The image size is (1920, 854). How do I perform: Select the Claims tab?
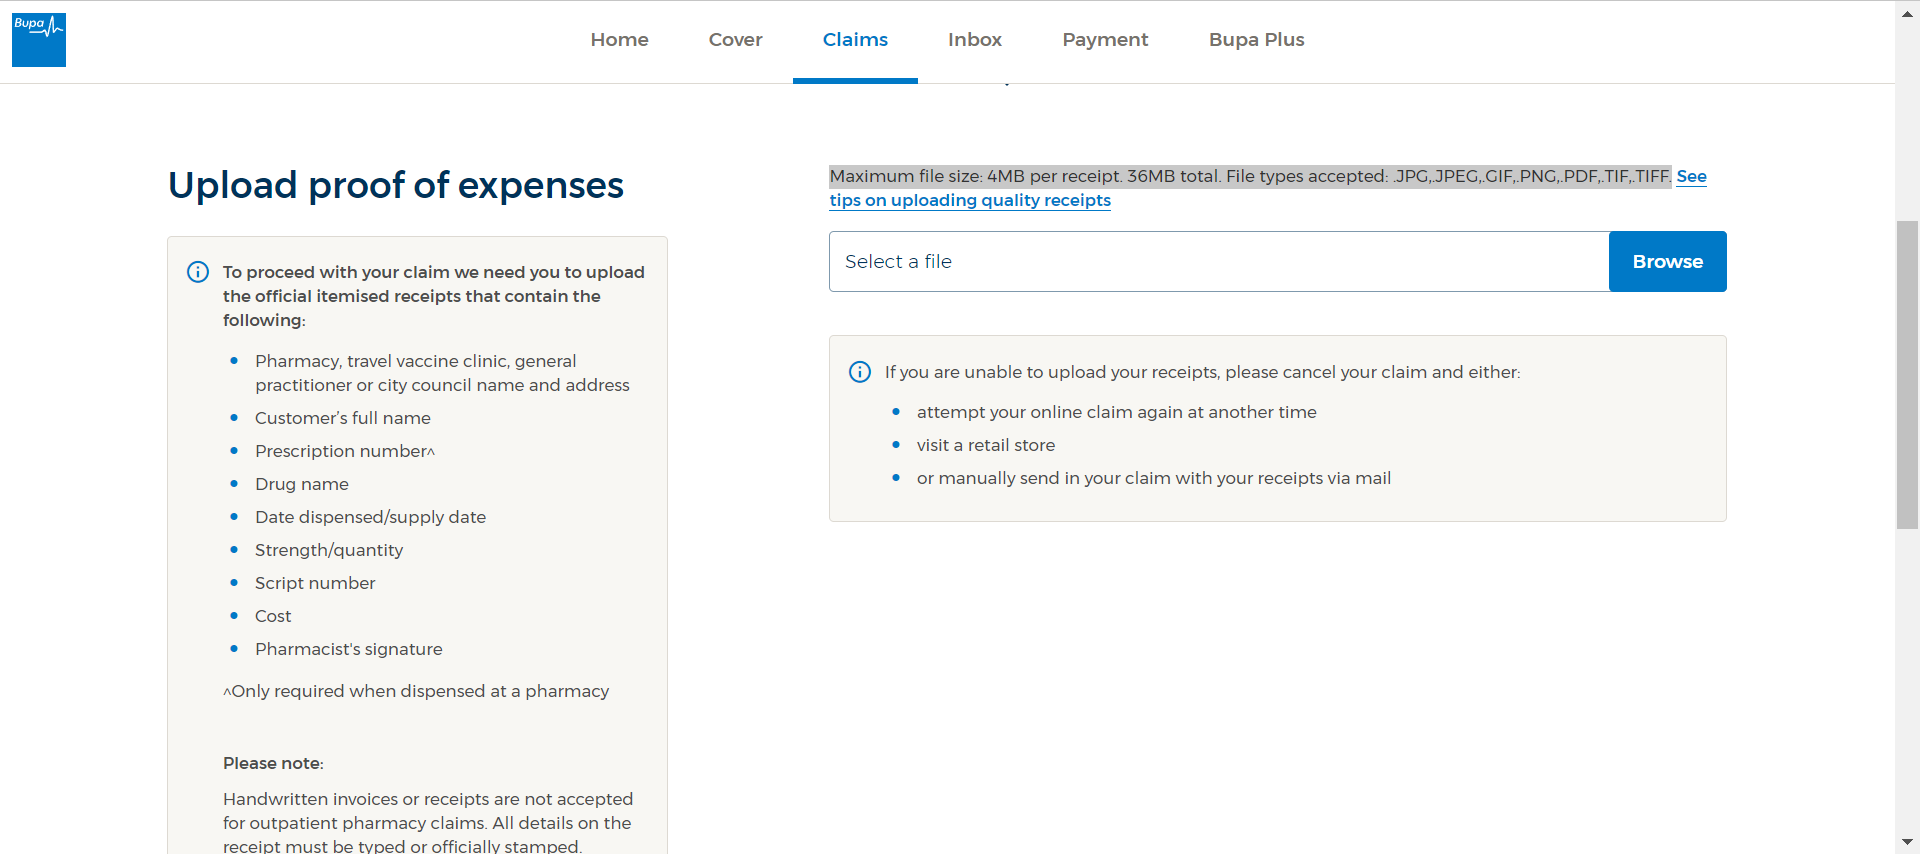pyautogui.click(x=855, y=40)
